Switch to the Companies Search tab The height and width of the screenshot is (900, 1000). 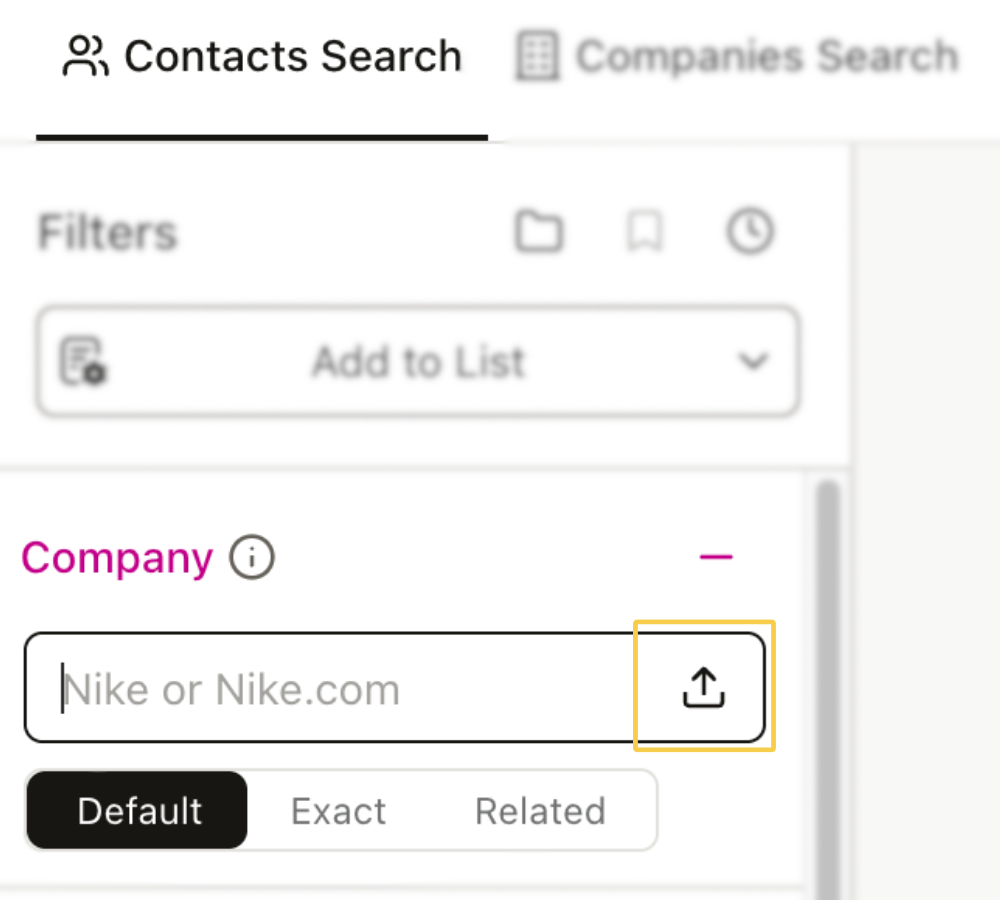click(x=735, y=57)
